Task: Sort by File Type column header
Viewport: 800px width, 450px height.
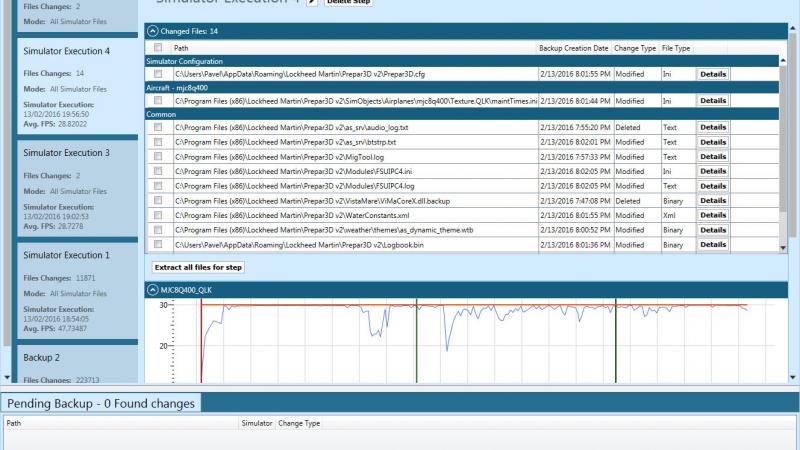Action: pos(676,48)
